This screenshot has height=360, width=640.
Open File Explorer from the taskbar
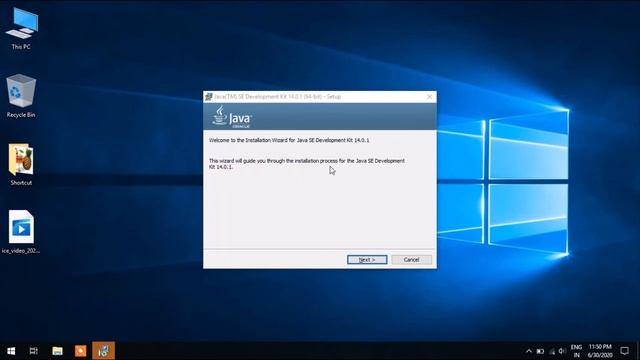point(57,351)
